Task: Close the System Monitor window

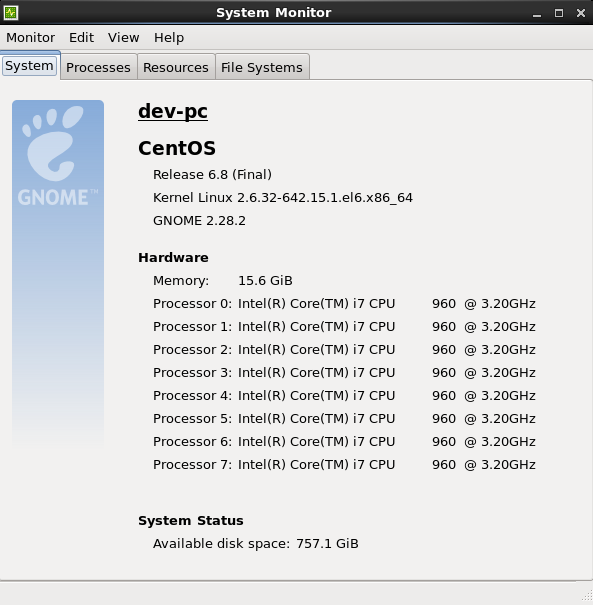Action: tap(581, 13)
